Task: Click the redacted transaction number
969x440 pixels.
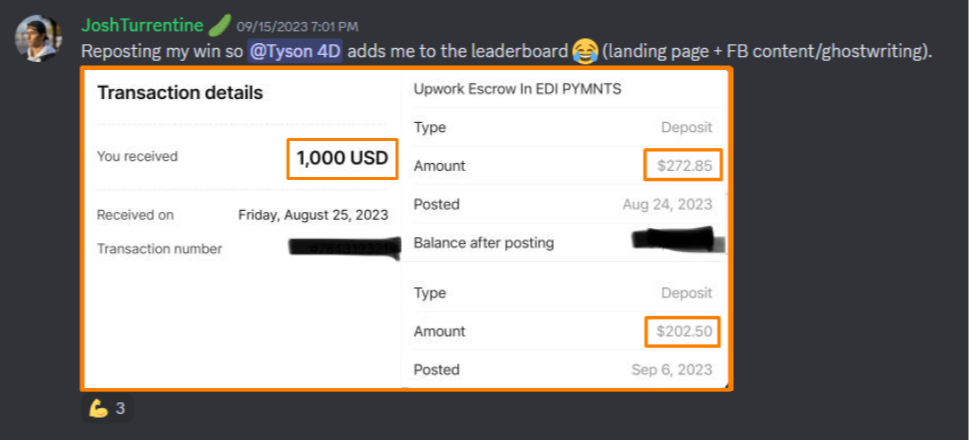Action: coord(336,248)
